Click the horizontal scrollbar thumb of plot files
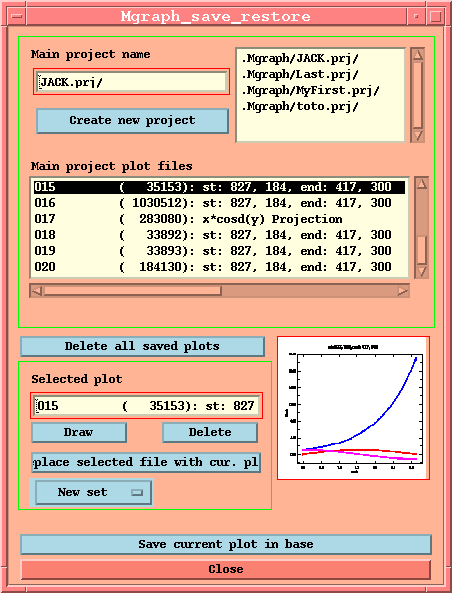Screen dimensions: 452x593 point(132,291)
